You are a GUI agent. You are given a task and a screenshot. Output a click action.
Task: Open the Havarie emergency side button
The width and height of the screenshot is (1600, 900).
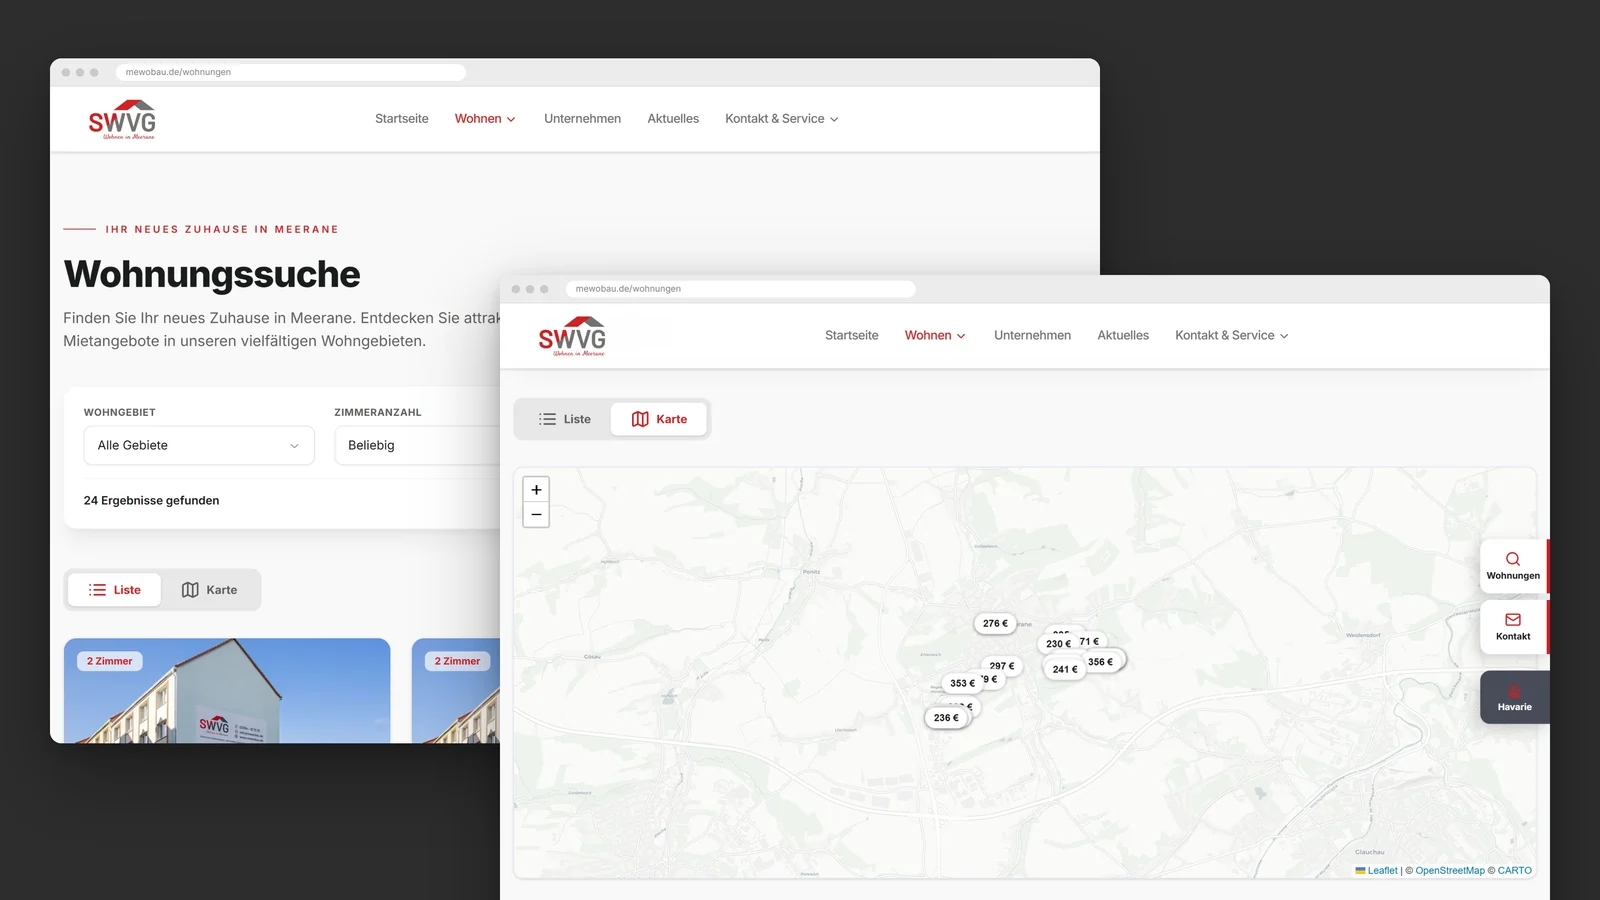point(1514,697)
